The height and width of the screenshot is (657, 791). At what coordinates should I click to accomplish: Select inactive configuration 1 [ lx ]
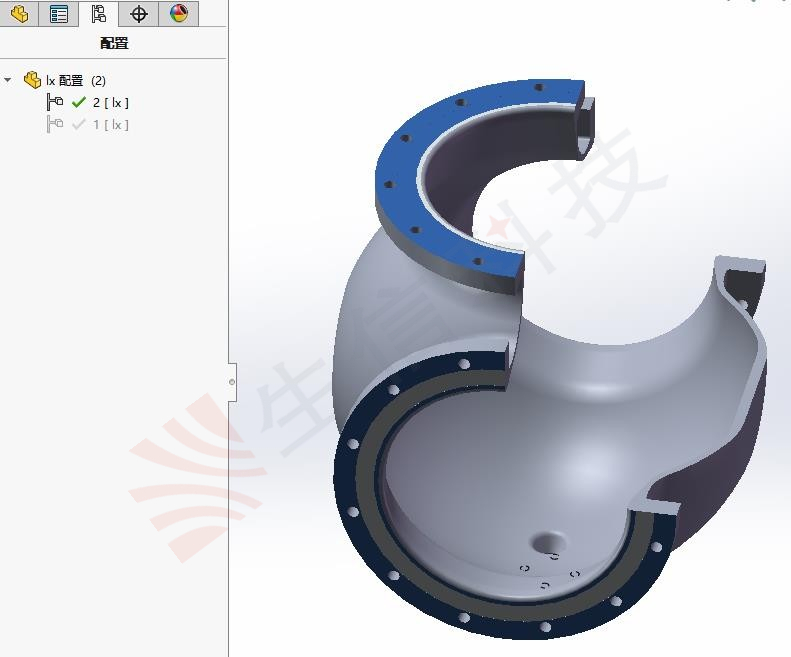[x=110, y=125]
